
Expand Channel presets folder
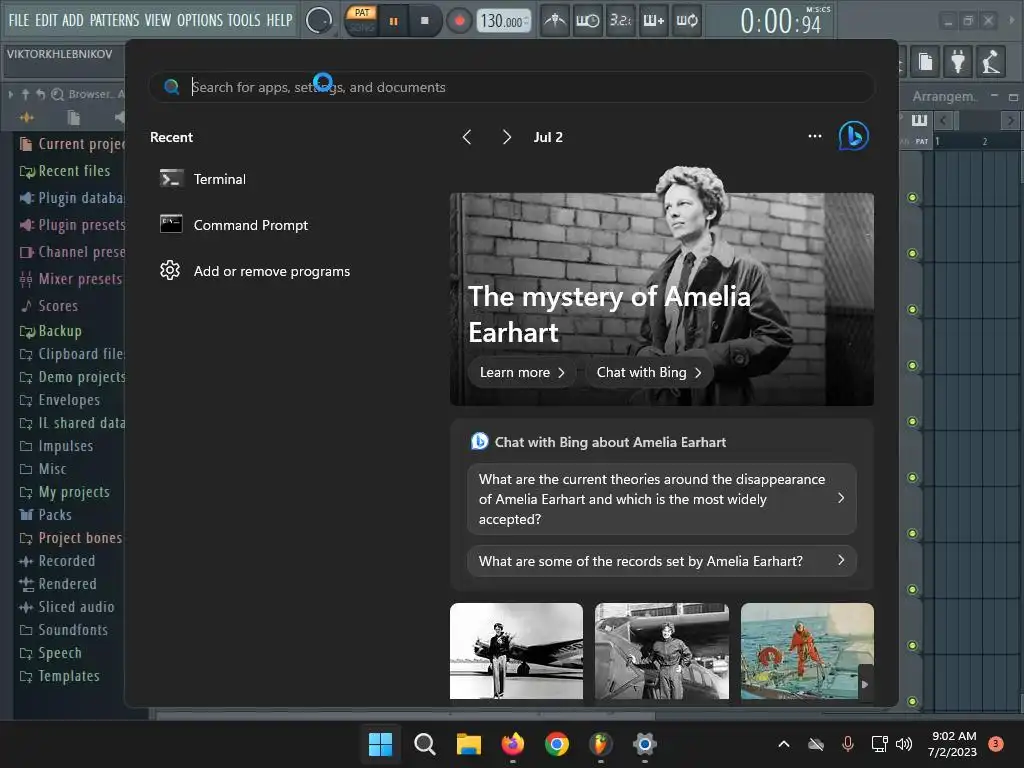tap(71, 252)
